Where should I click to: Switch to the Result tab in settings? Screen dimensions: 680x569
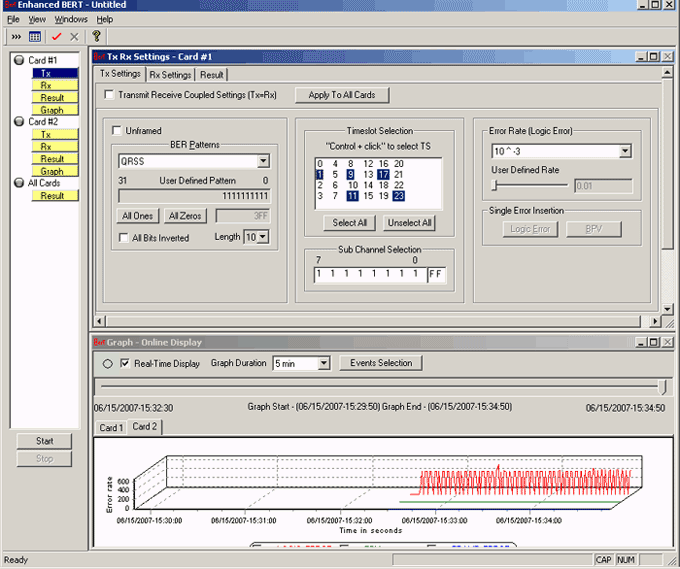click(x=212, y=75)
